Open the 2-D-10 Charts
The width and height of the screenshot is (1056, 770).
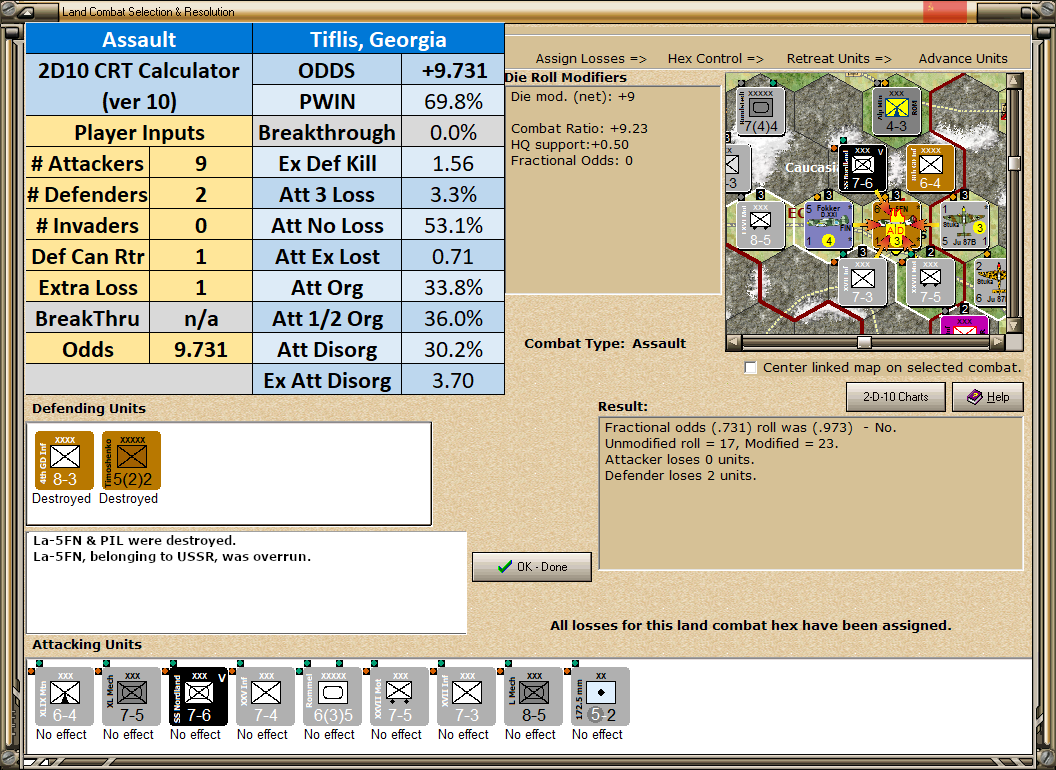click(896, 397)
